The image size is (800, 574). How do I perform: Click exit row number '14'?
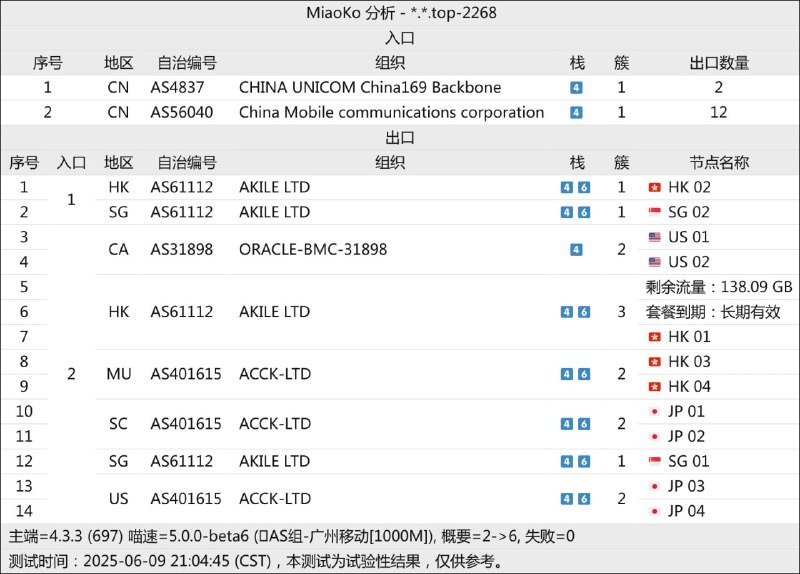click(x=24, y=511)
